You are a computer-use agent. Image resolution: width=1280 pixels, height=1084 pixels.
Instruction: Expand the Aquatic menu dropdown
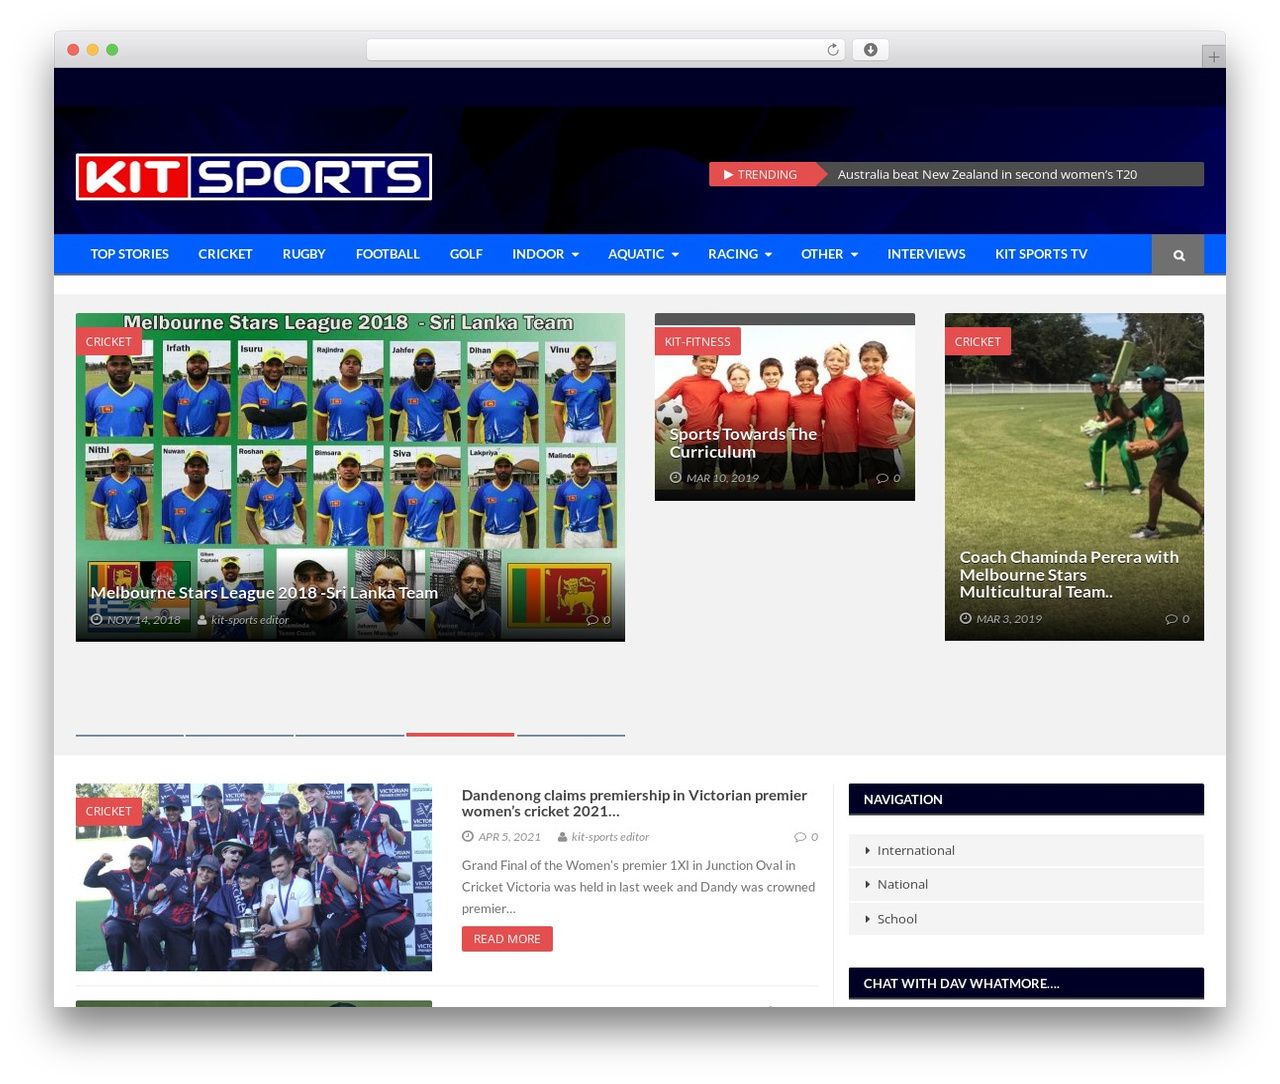(x=643, y=254)
